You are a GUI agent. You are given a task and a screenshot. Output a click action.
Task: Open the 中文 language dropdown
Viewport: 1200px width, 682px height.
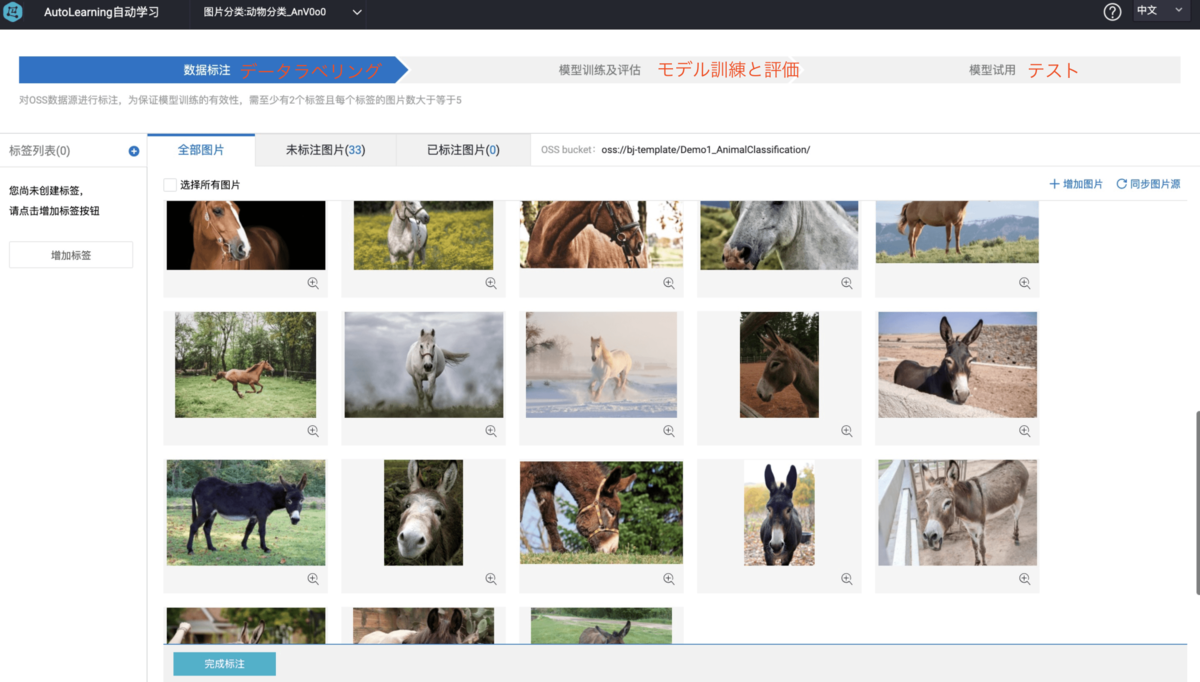pos(1159,11)
